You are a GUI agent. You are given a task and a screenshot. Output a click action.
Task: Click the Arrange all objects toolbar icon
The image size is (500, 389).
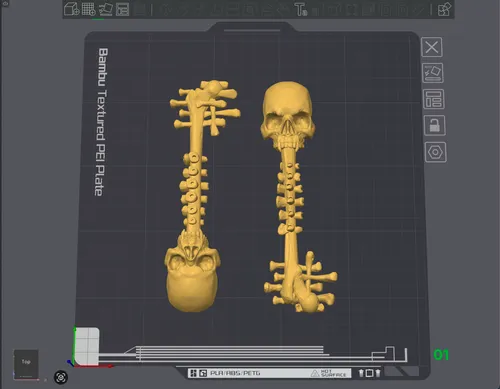tap(122, 9)
